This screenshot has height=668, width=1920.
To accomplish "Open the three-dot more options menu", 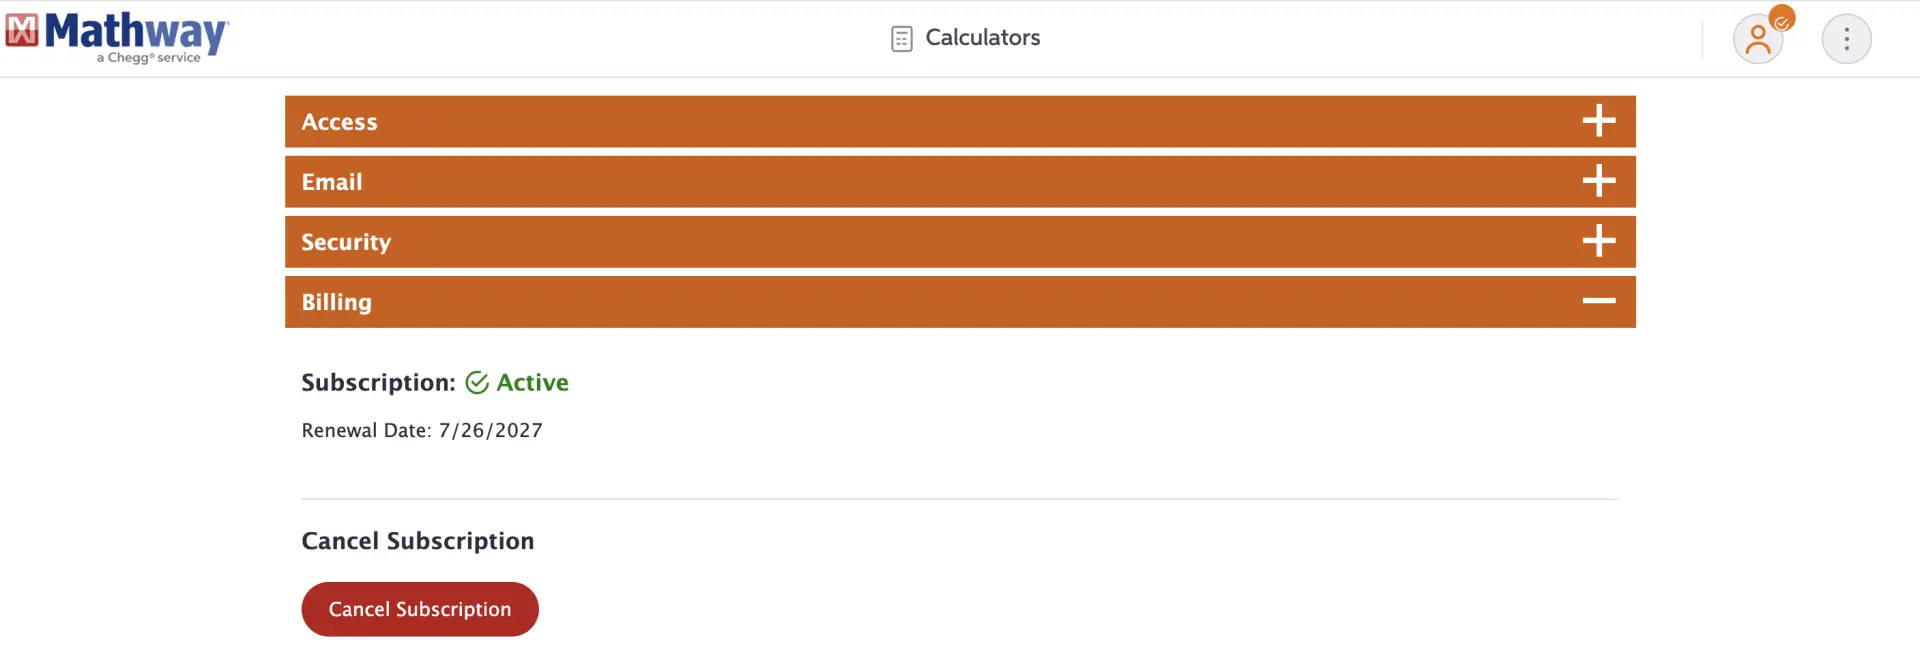I will click(x=1846, y=39).
